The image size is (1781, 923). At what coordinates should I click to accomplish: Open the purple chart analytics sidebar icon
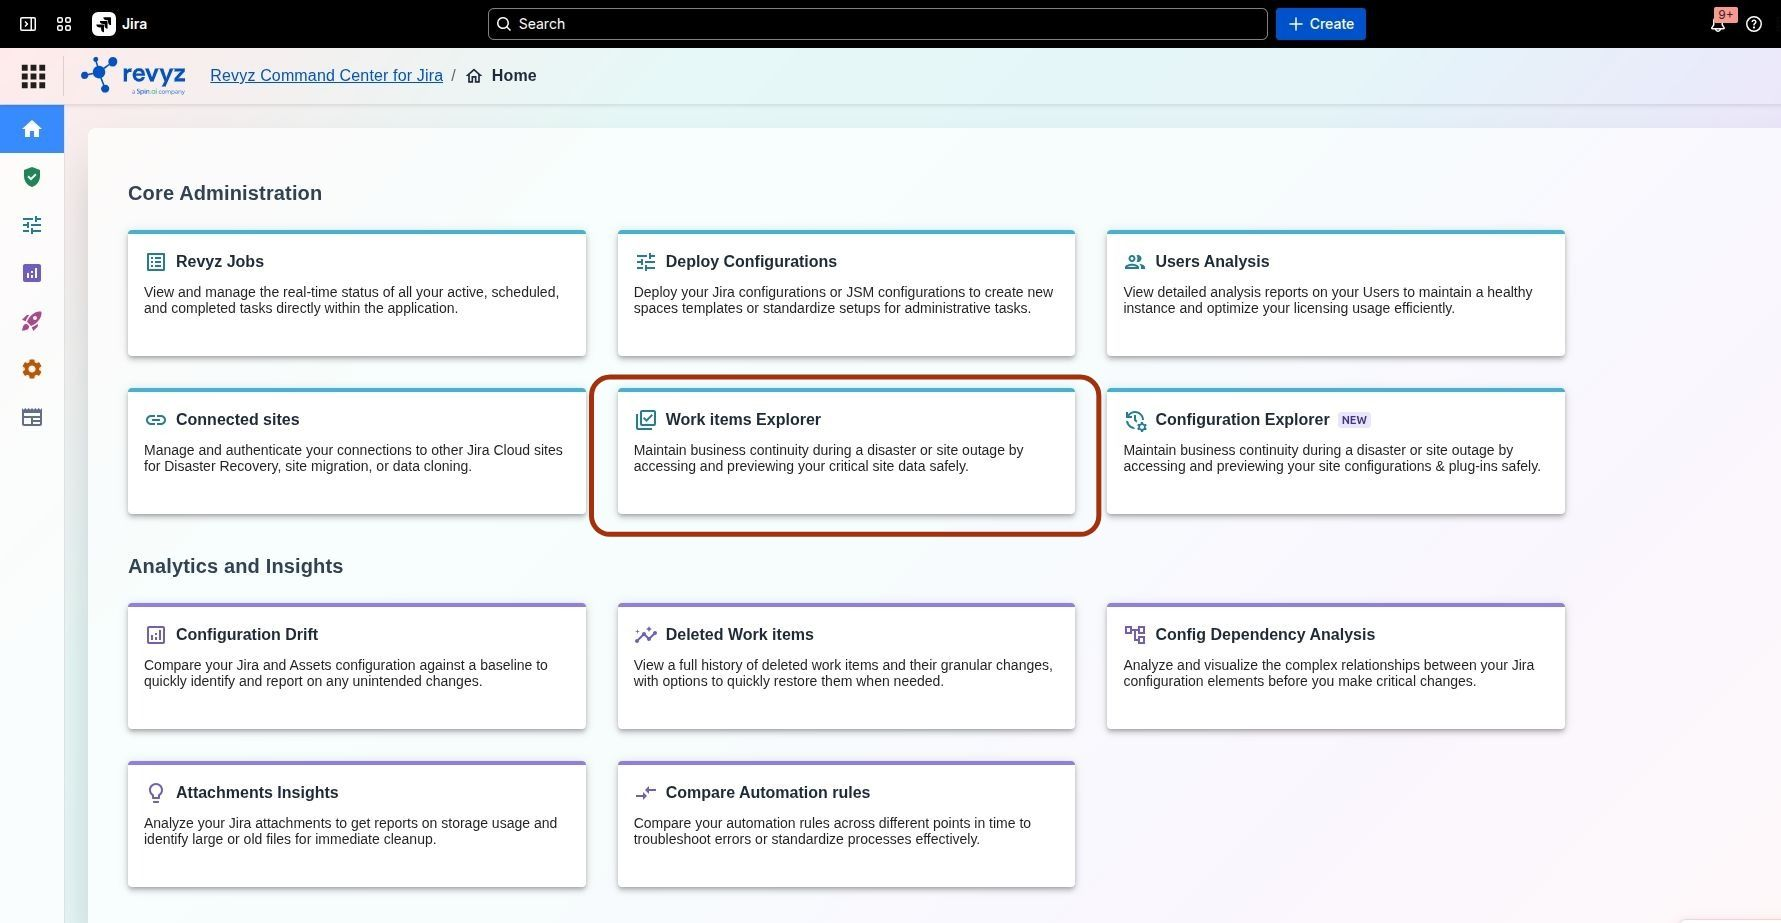click(x=32, y=273)
